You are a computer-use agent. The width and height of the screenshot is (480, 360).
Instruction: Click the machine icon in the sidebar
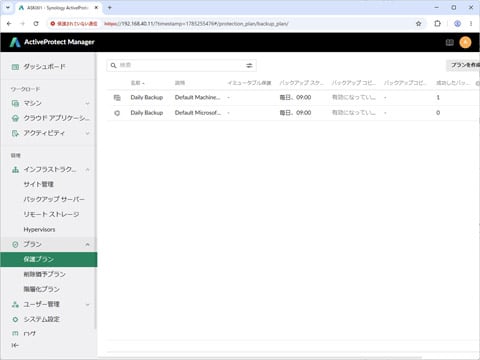tap(15, 103)
